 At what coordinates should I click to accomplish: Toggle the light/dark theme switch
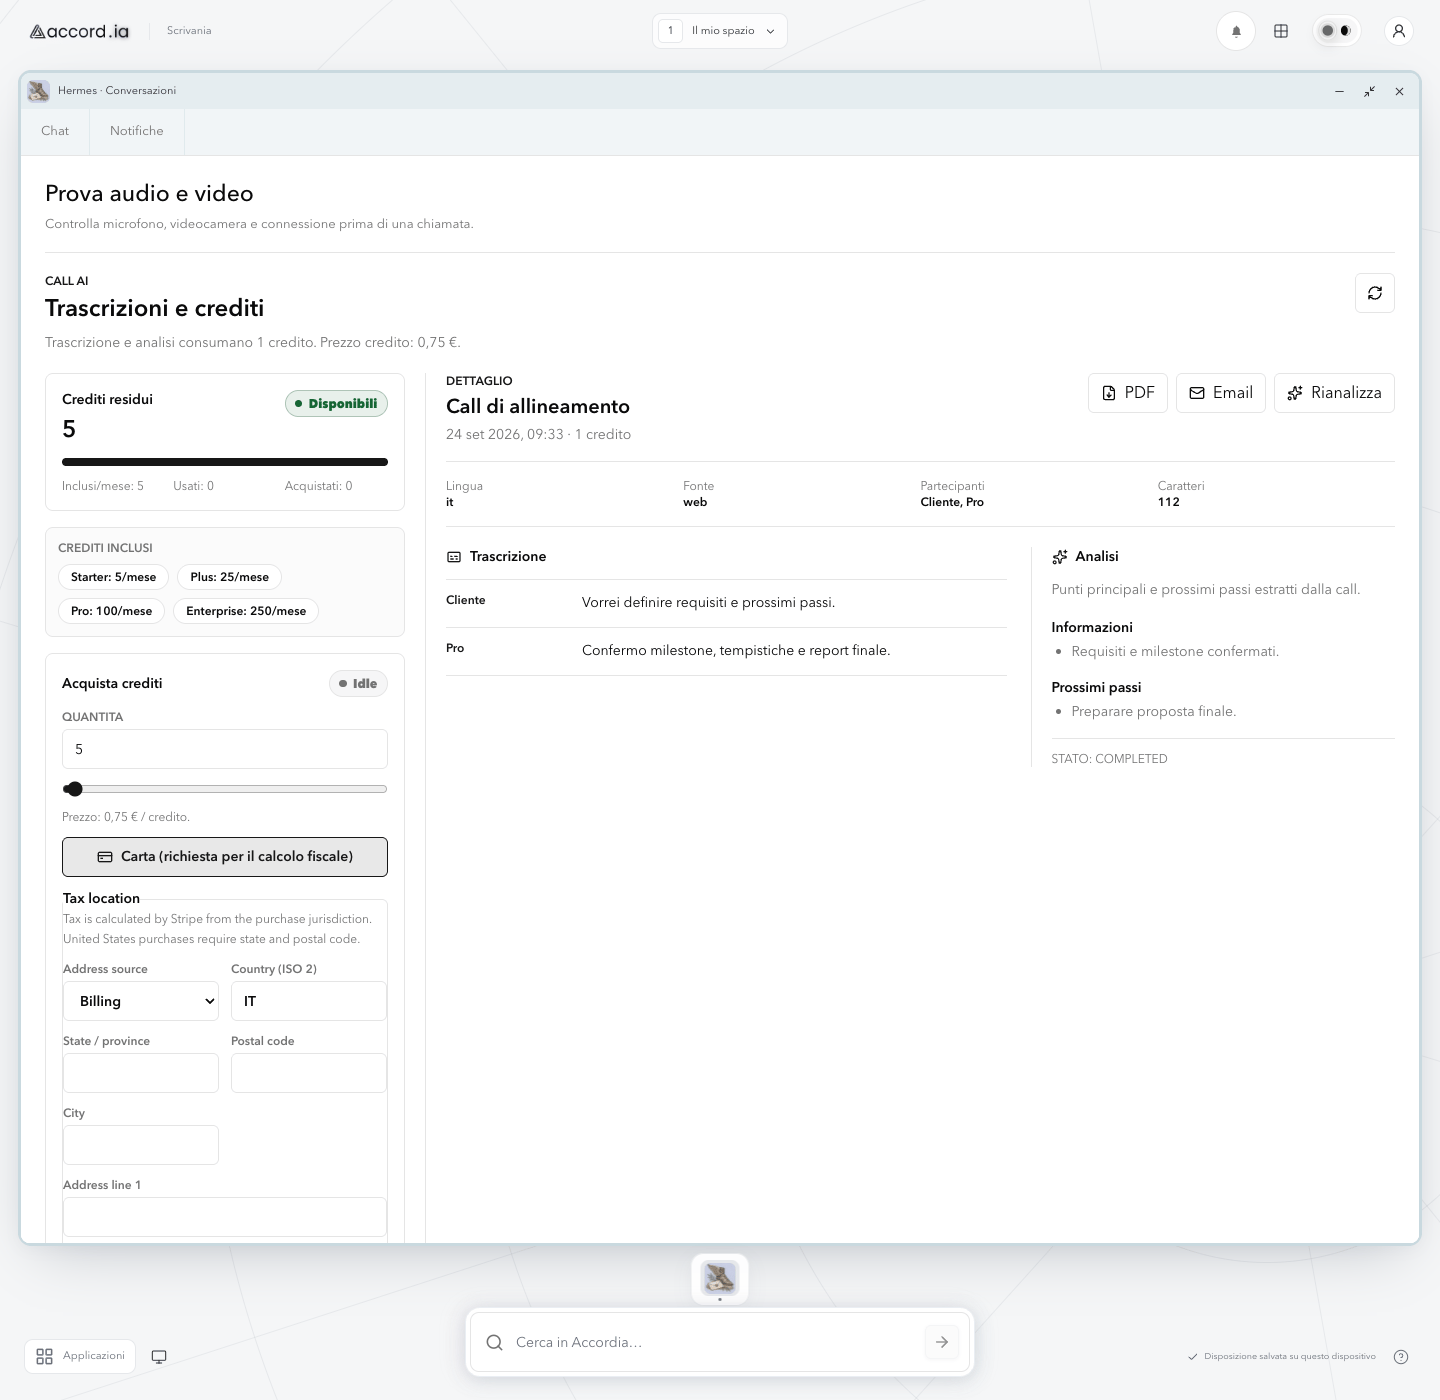pos(1336,31)
